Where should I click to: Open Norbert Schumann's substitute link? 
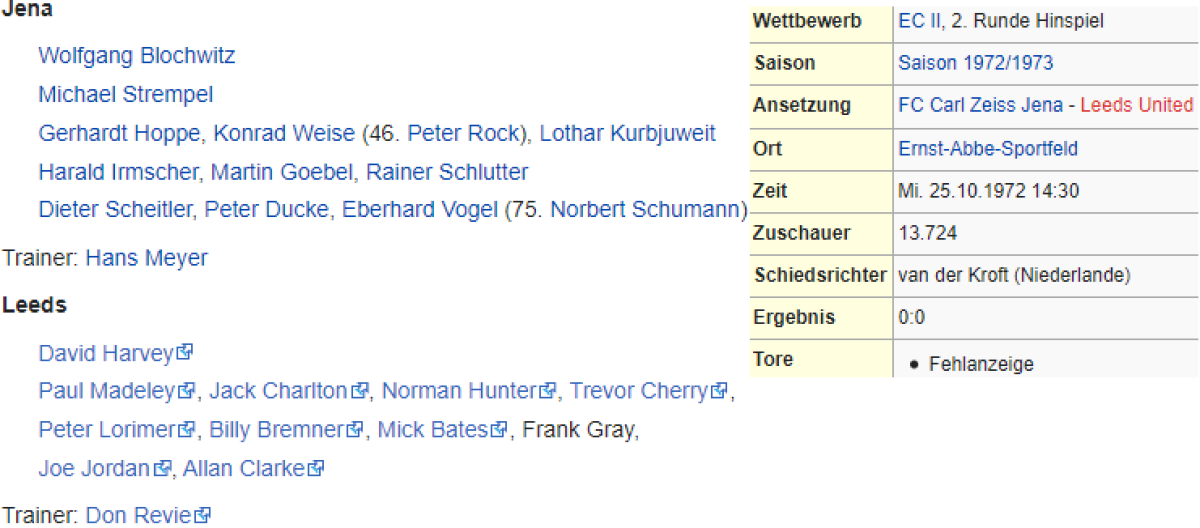coord(648,210)
